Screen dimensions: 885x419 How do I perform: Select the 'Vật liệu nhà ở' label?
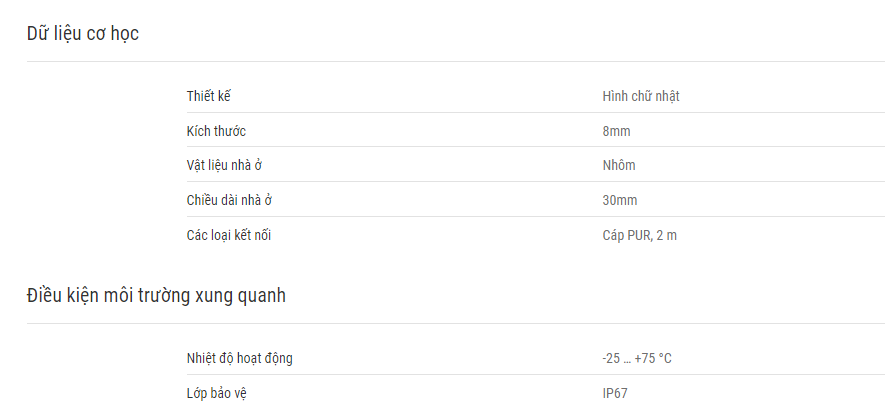coord(225,165)
